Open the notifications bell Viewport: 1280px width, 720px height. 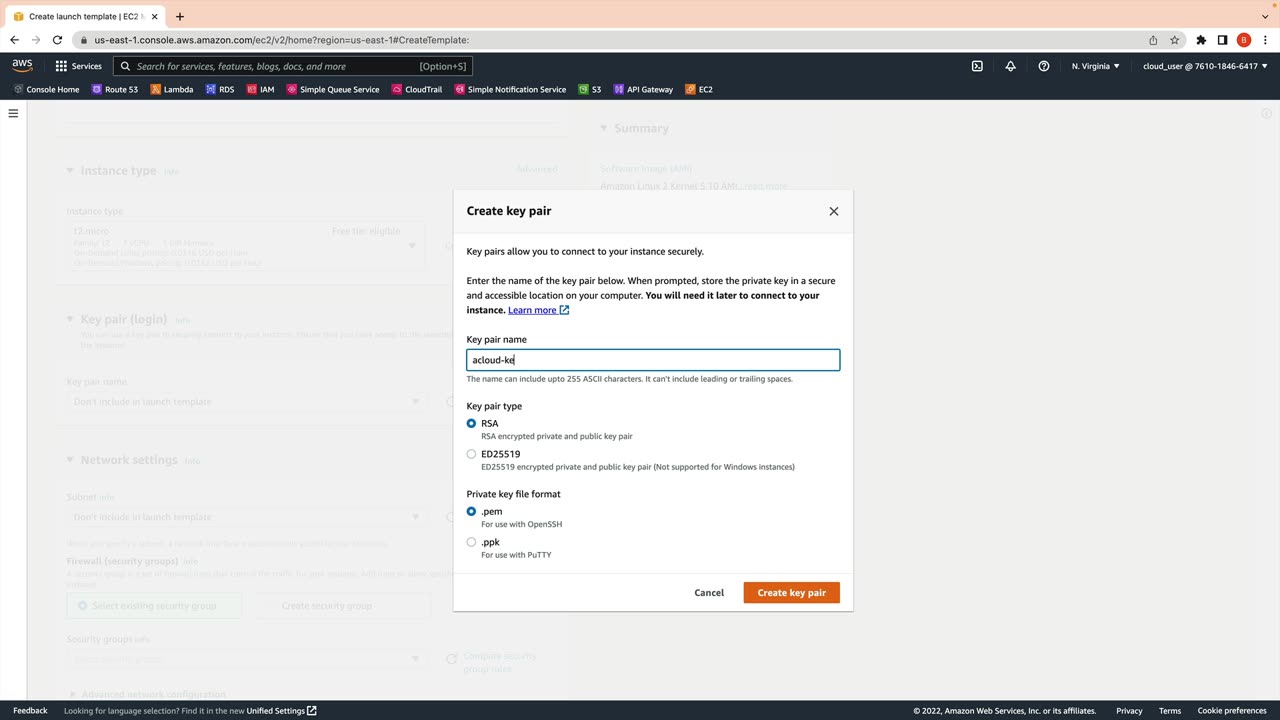pyautogui.click(x=1010, y=66)
